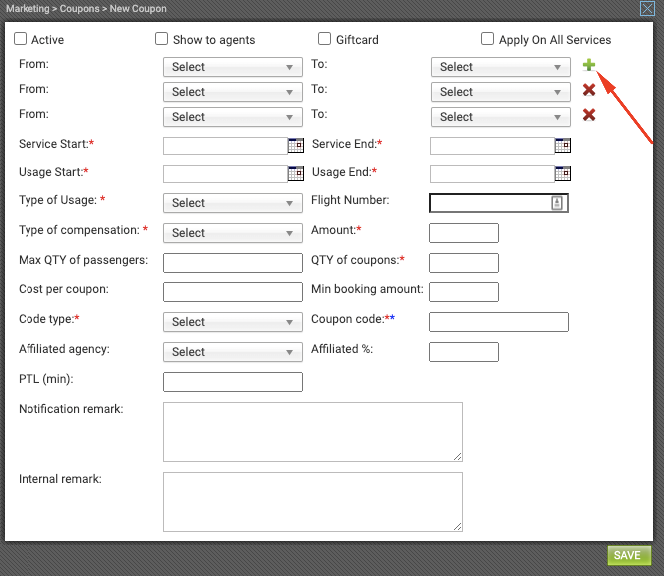
Task: Open the Service Start calendar picker
Action: [296, 145]
